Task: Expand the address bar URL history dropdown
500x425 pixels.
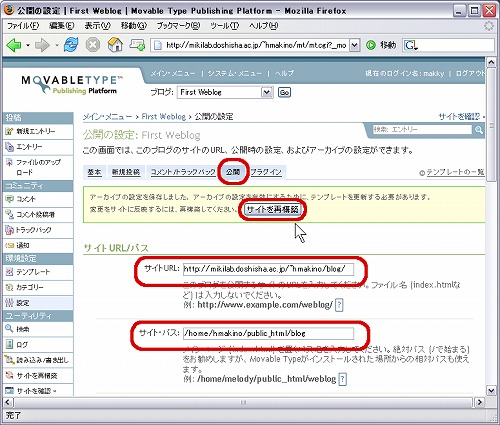Action: 354,45
